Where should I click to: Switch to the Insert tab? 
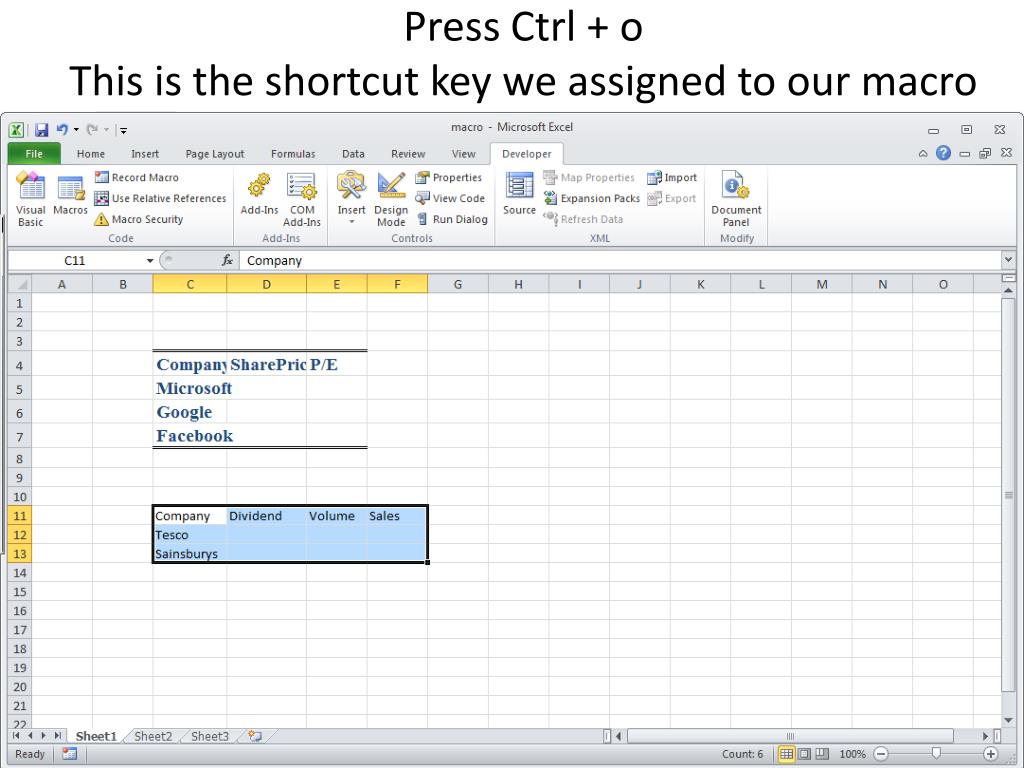point(145,153)
